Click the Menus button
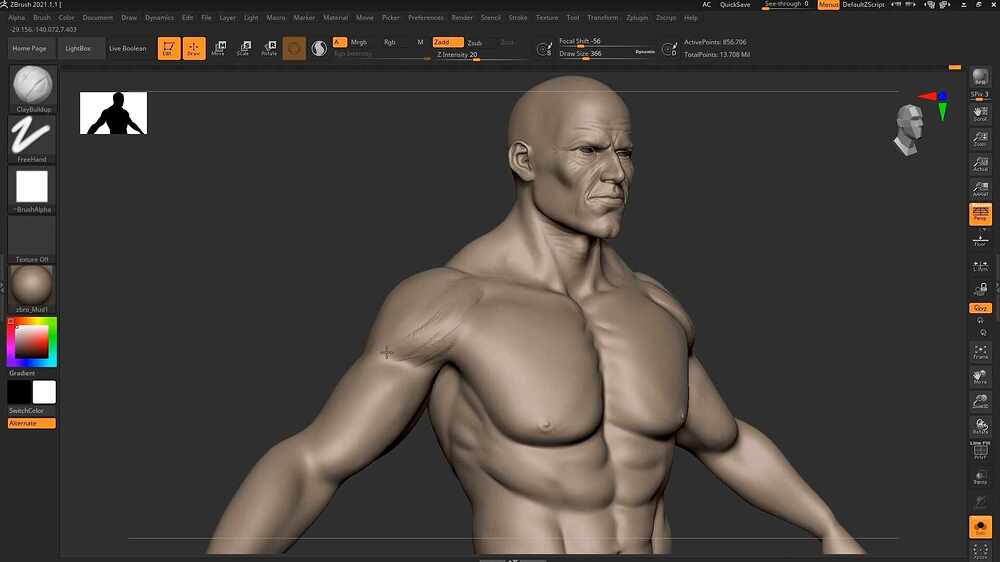The image size is (1000, 562). pyautogui.click(x=828, y=4)
